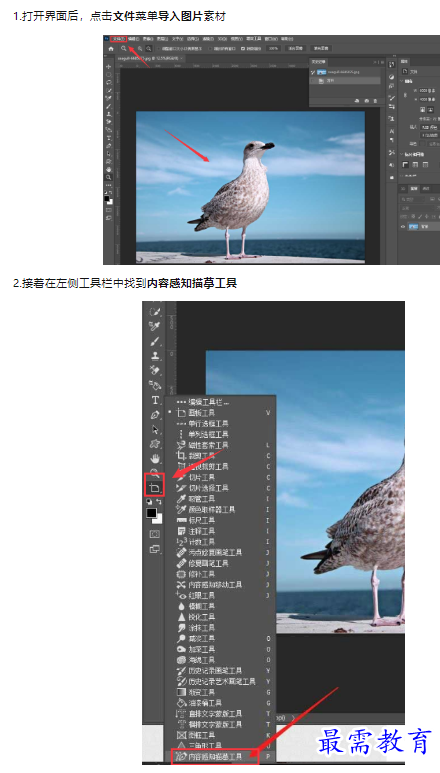Screen dimensions: 440x773
Task: Choose 切片选择工具 in the tool flyout
Action: click(x=202, y=488)
